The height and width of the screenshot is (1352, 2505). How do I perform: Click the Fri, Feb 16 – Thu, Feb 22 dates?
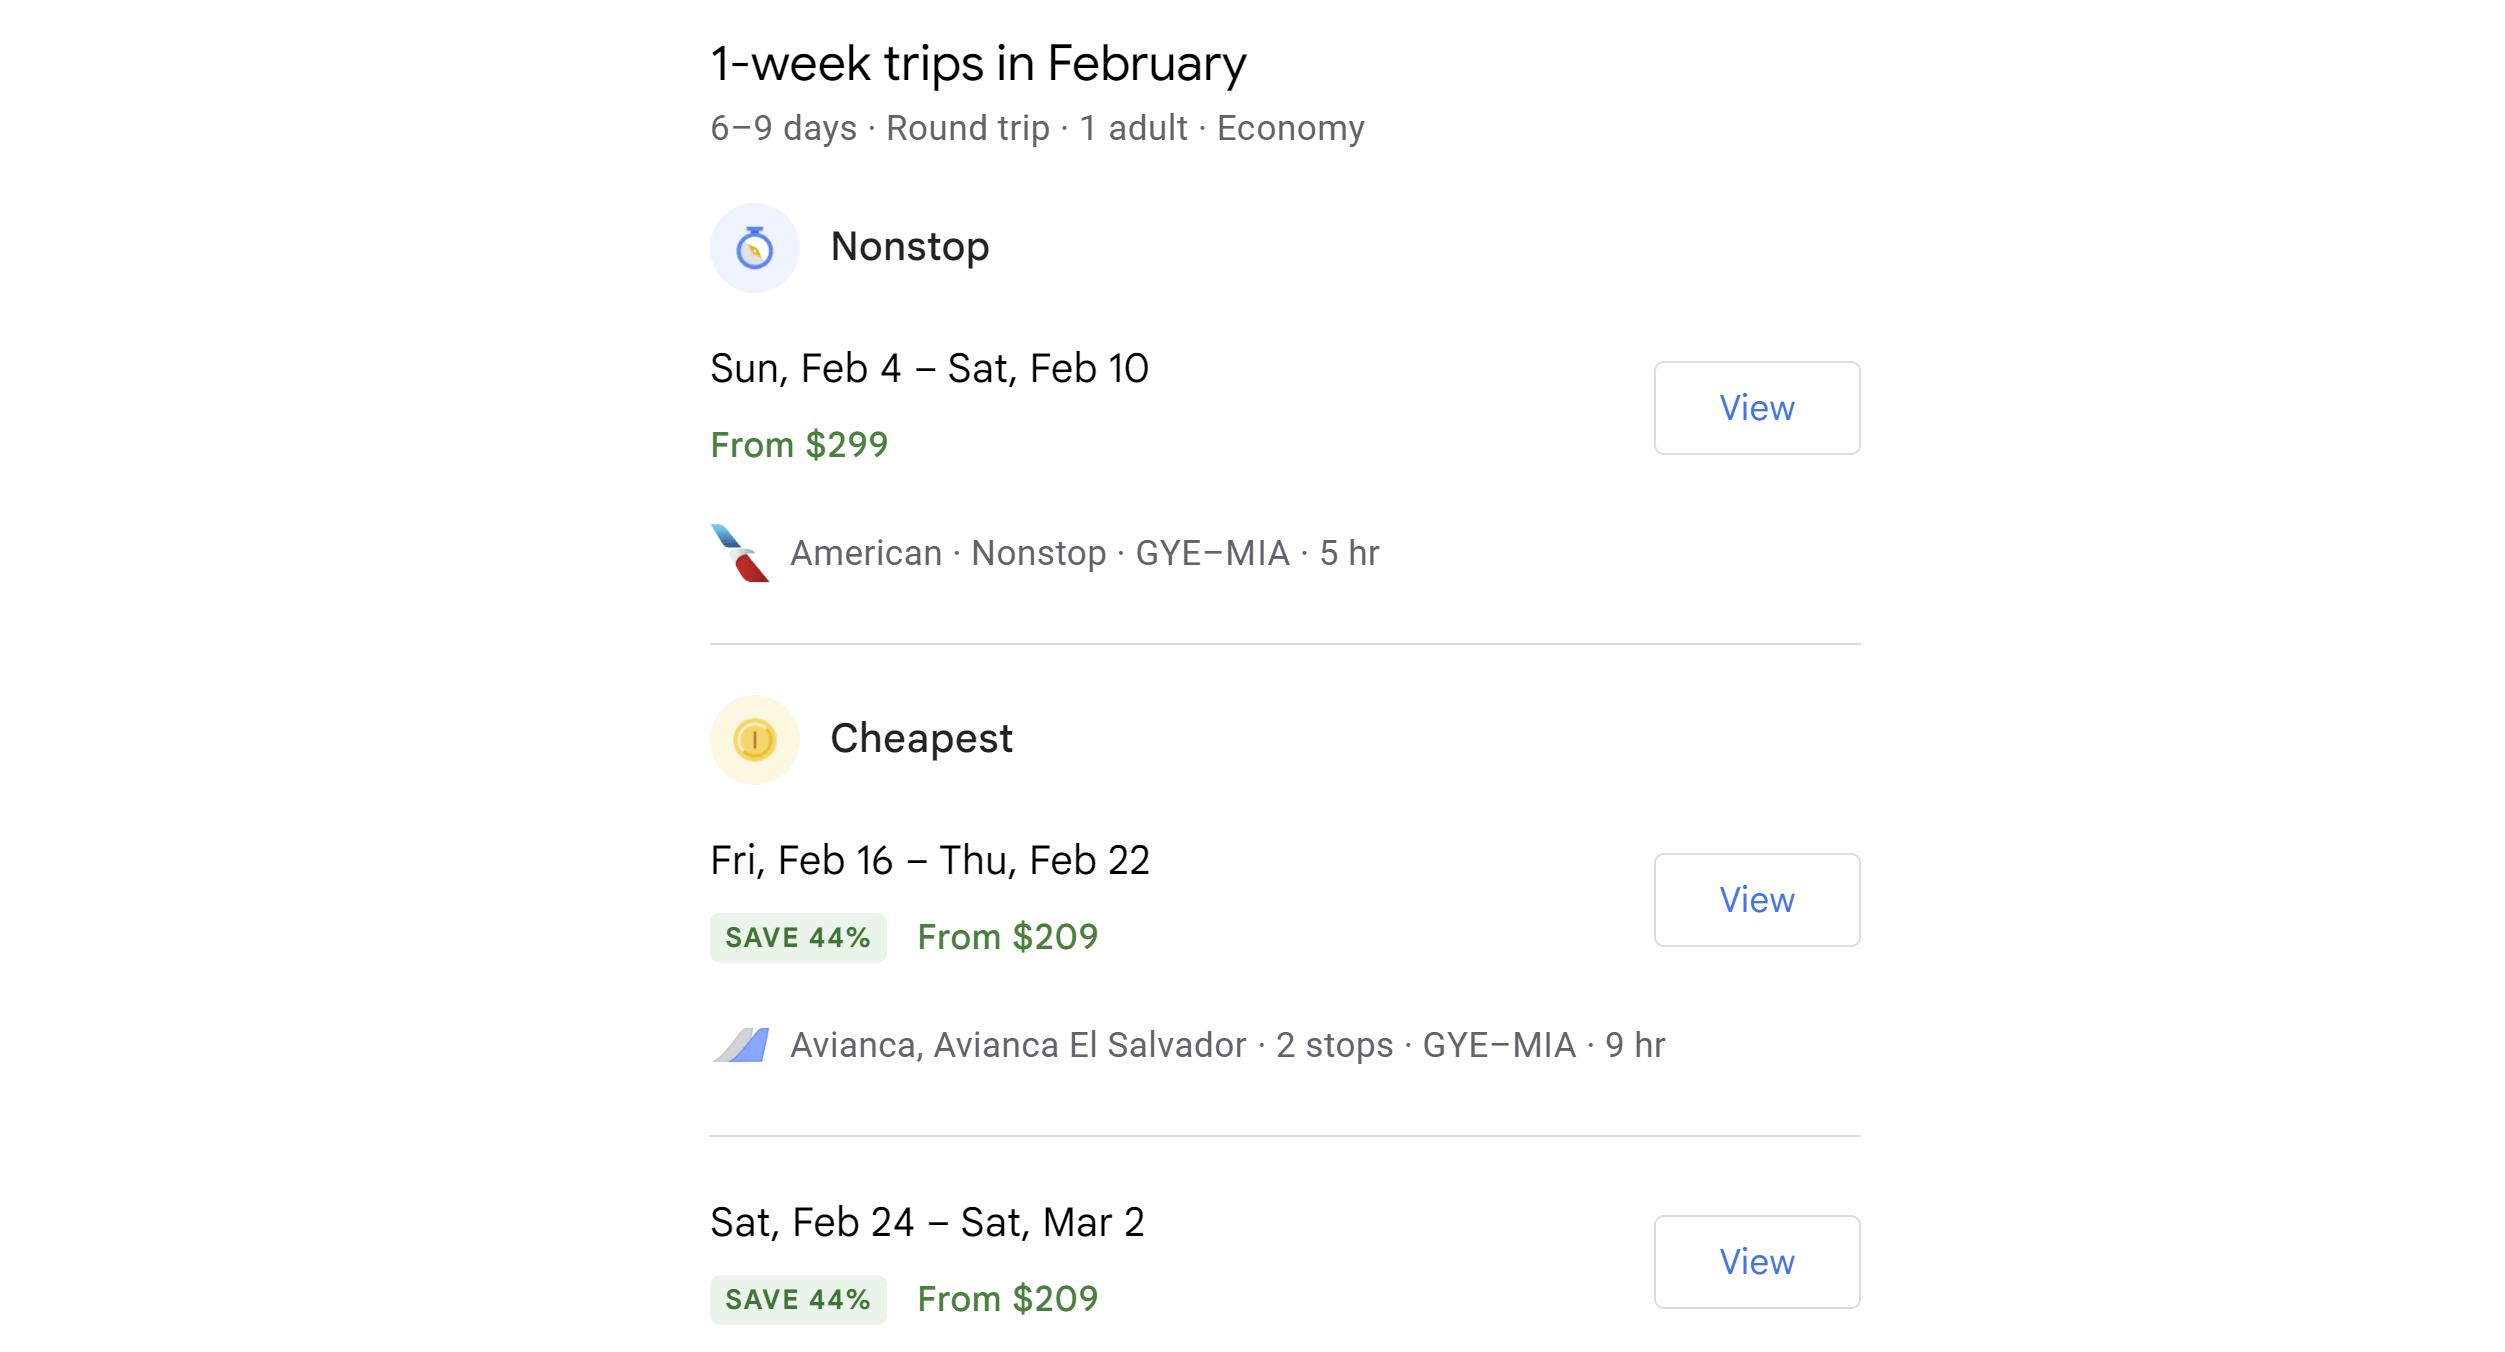coord(929,861)
